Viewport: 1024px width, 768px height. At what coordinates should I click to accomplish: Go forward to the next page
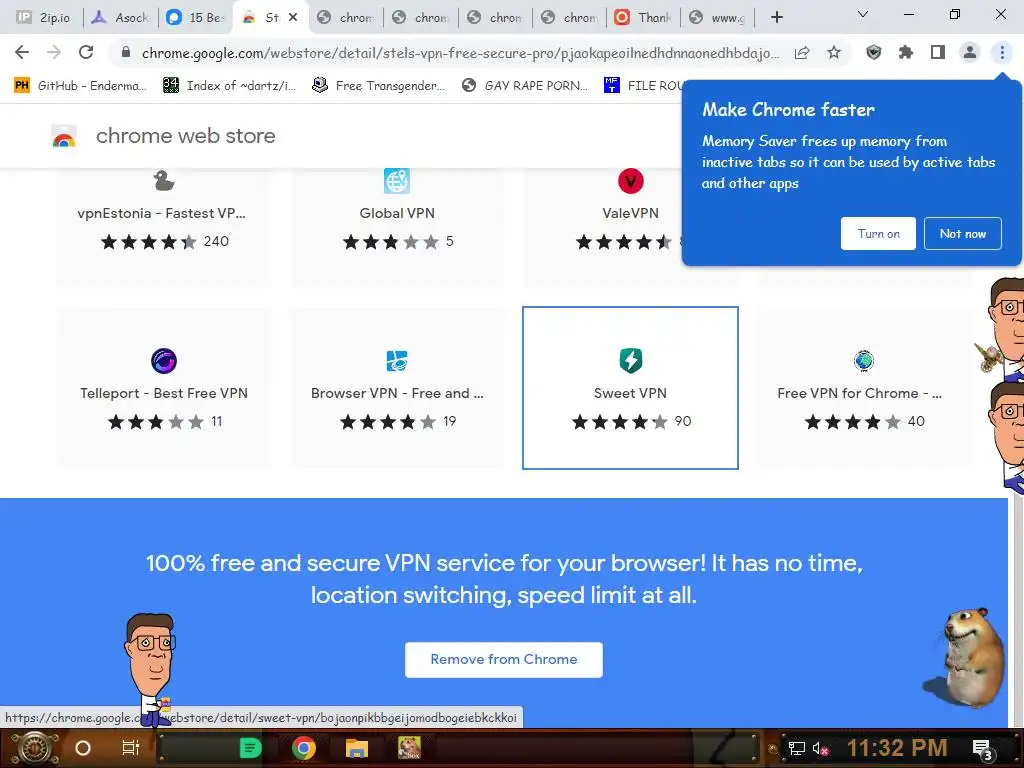coord(54,52)
